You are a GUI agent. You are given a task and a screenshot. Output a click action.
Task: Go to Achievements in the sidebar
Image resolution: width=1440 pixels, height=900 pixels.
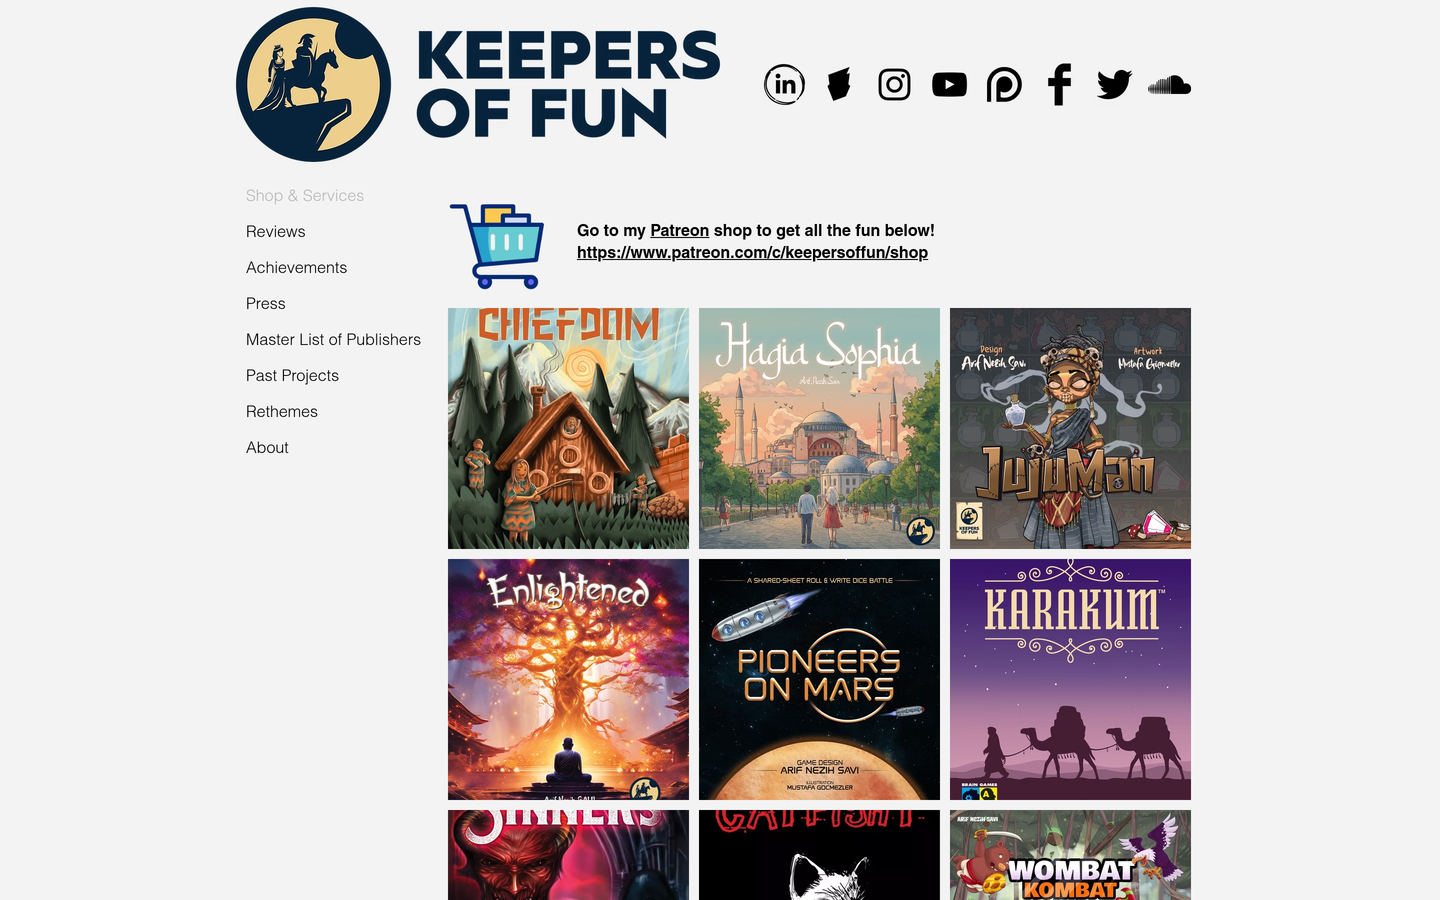tap(297, 268)
